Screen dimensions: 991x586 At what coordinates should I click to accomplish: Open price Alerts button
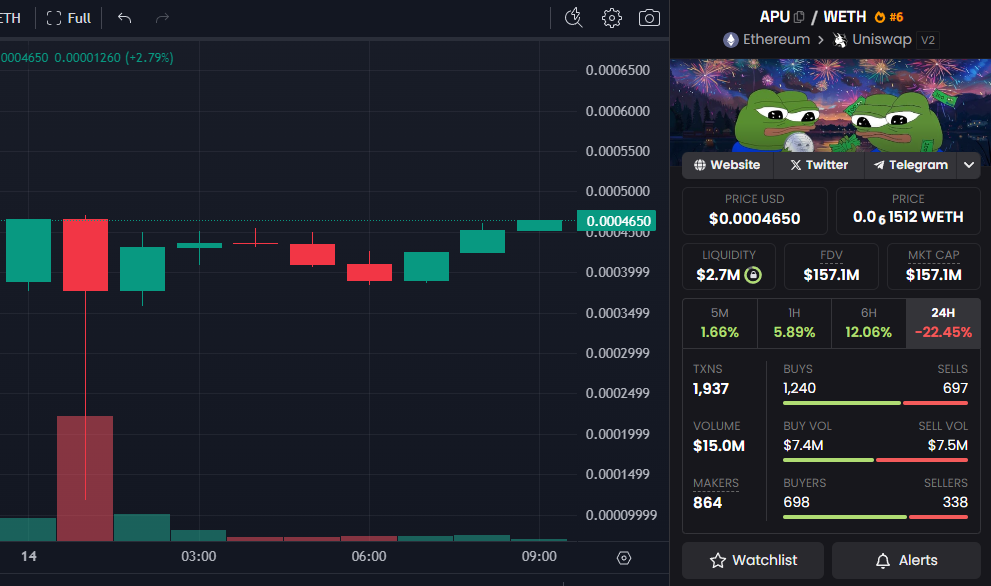coord(906,560)
